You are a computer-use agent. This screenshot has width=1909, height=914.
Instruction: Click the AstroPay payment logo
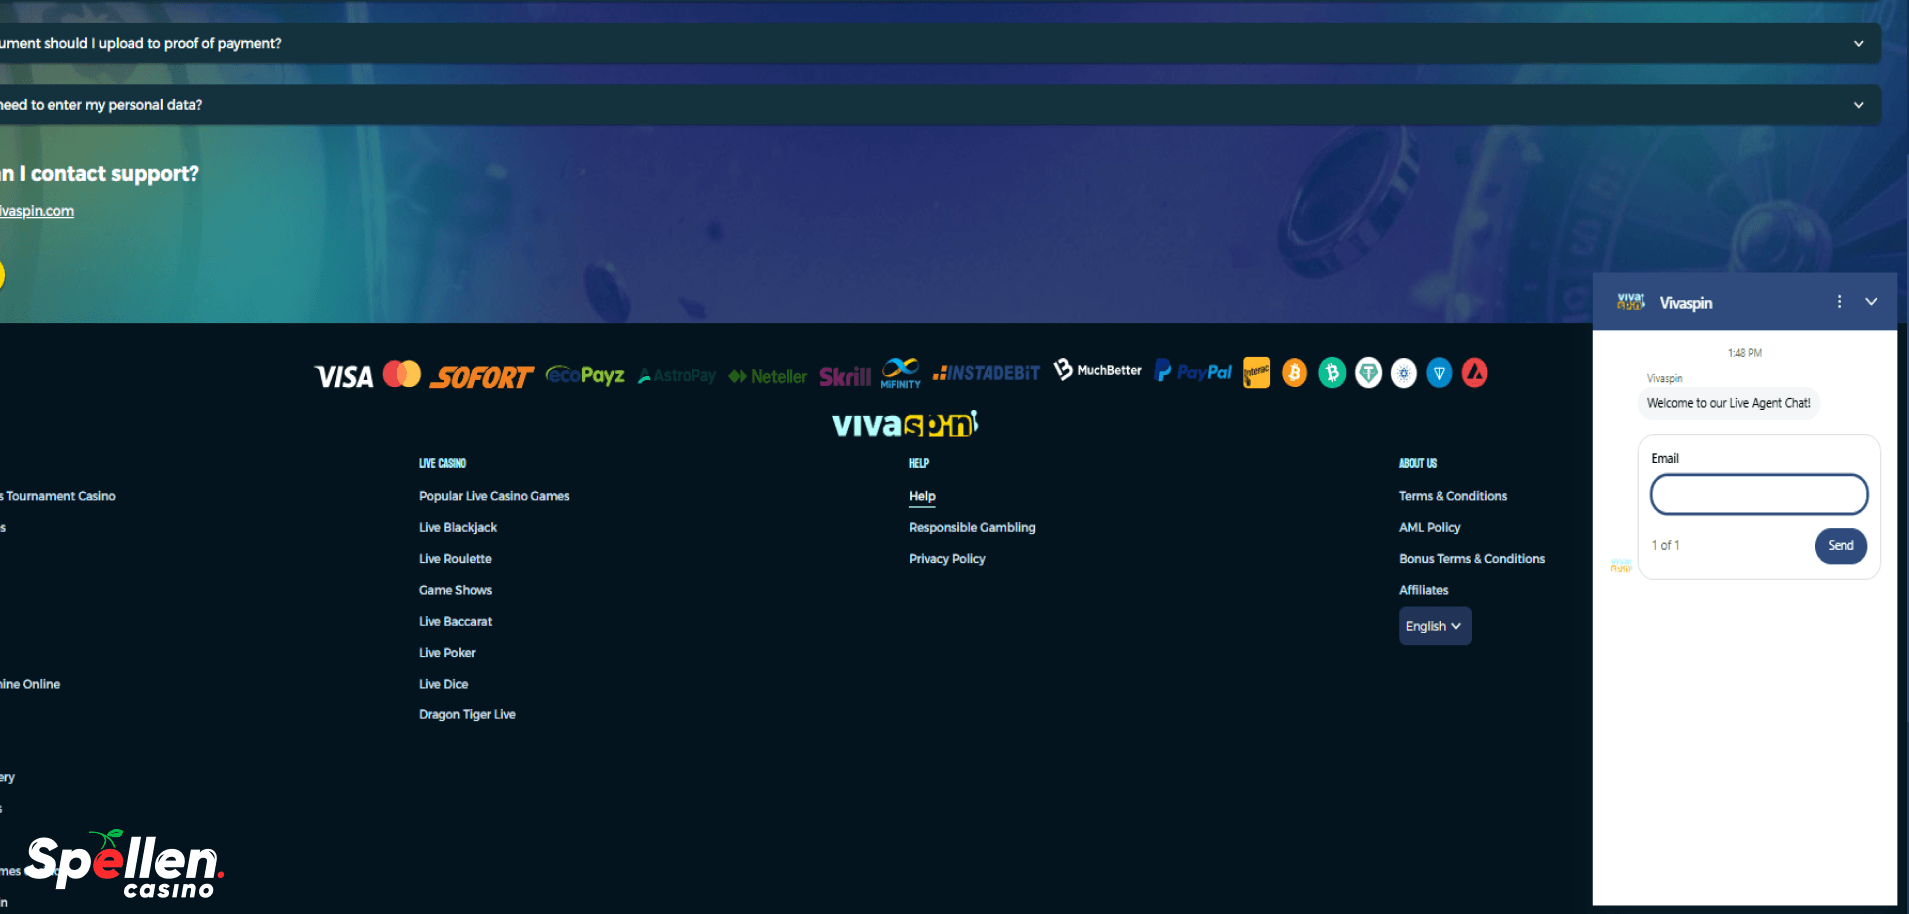[x=677, y=376]
